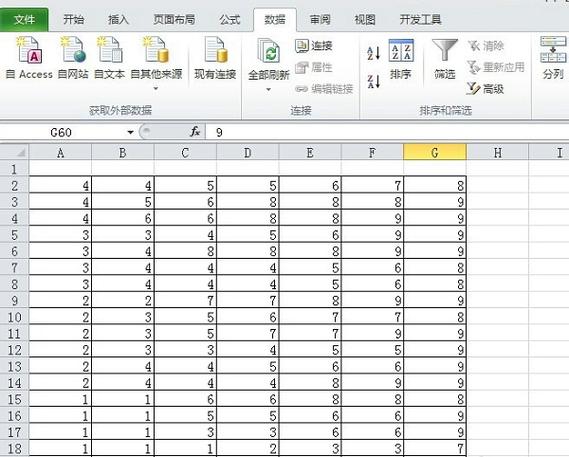The image size is (569, 457).
Task: Switch to the 开始 Home tab
Action: point(74,19)
